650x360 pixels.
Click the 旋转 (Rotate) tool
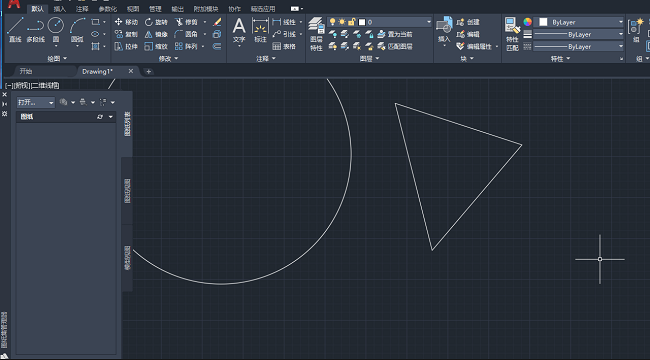tap(156, 22)
